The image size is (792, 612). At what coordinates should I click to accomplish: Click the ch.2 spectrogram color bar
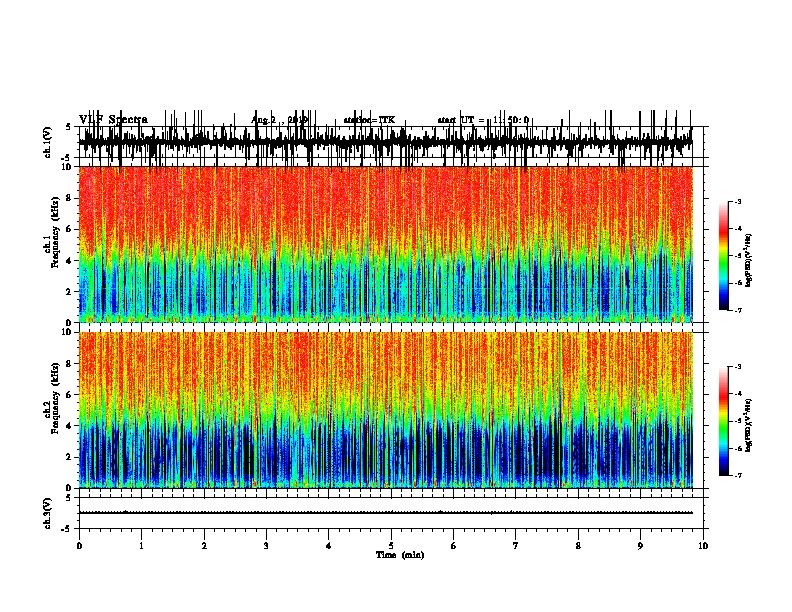[724, 421]
